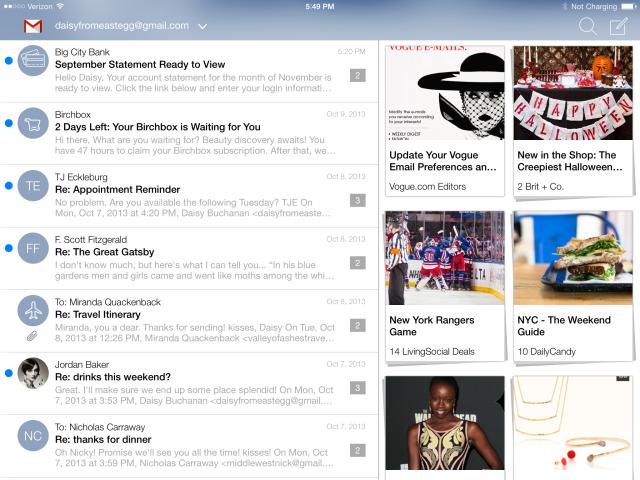The height and width of the screenshot is (480, 640).
Task: Toggle unread dot on Birchbox email
Action: [x=9, y=123]
